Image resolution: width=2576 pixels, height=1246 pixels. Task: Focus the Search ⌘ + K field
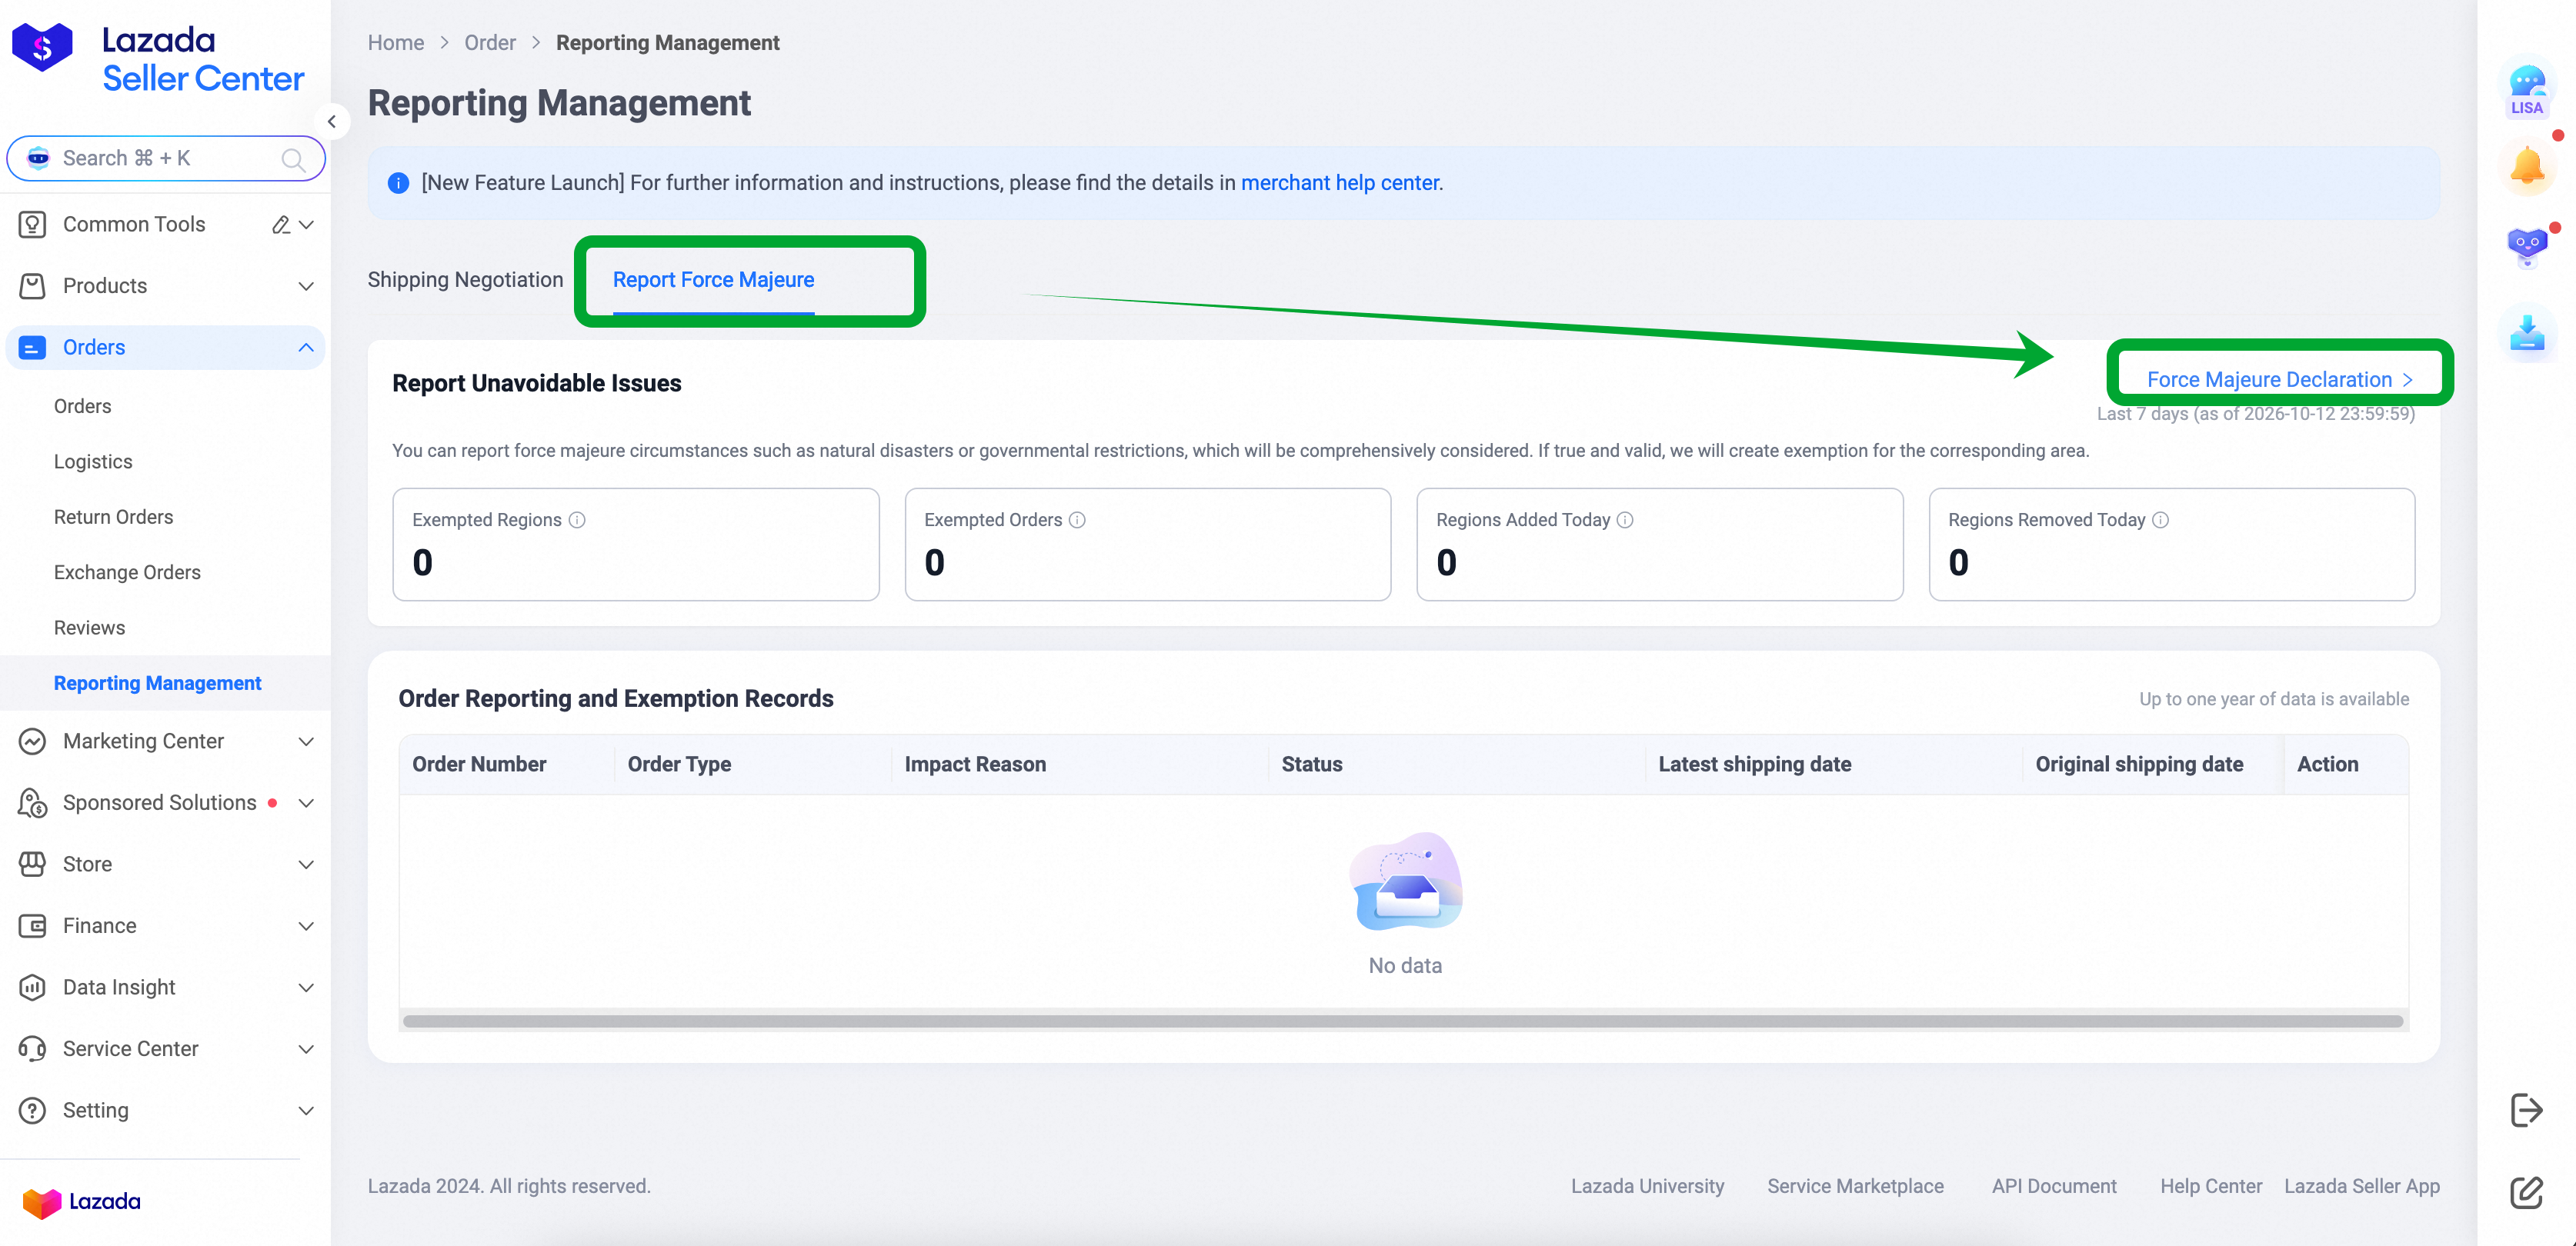(166, 159)
